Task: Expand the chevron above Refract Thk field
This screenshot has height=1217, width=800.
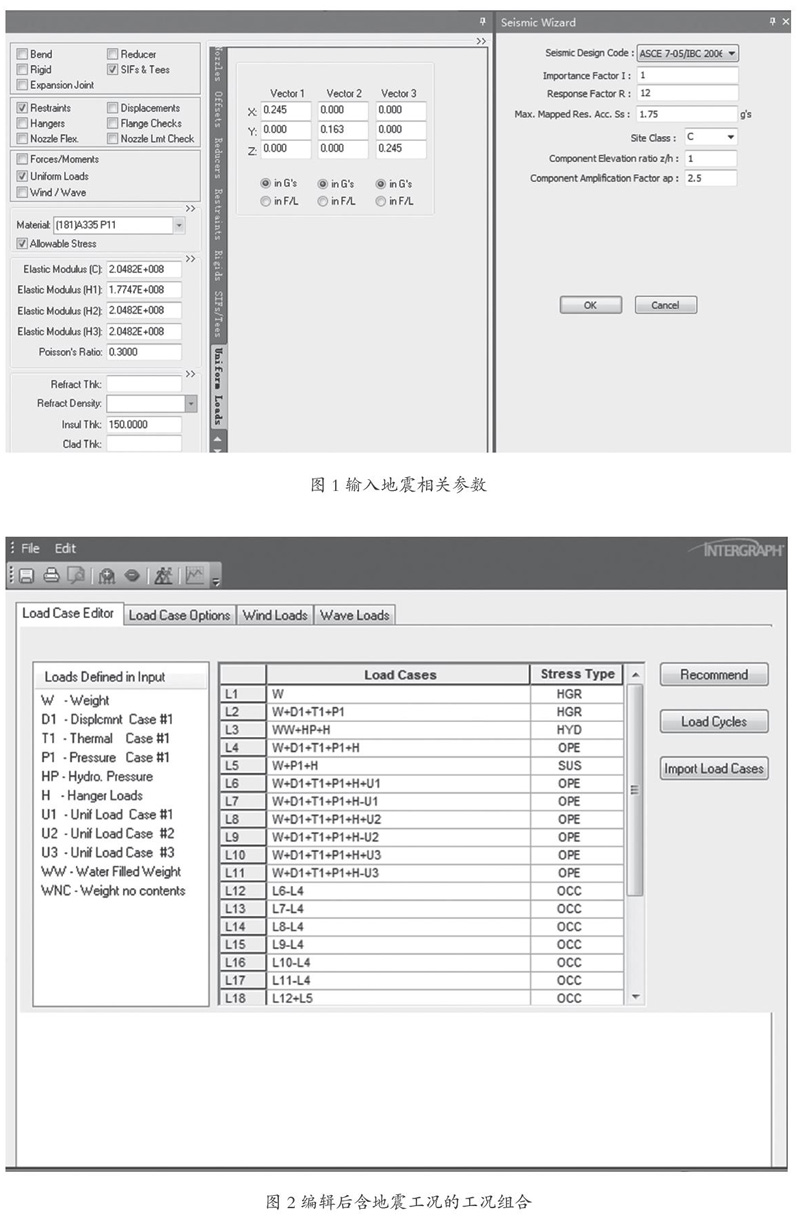Action: [x=191, y=373]
